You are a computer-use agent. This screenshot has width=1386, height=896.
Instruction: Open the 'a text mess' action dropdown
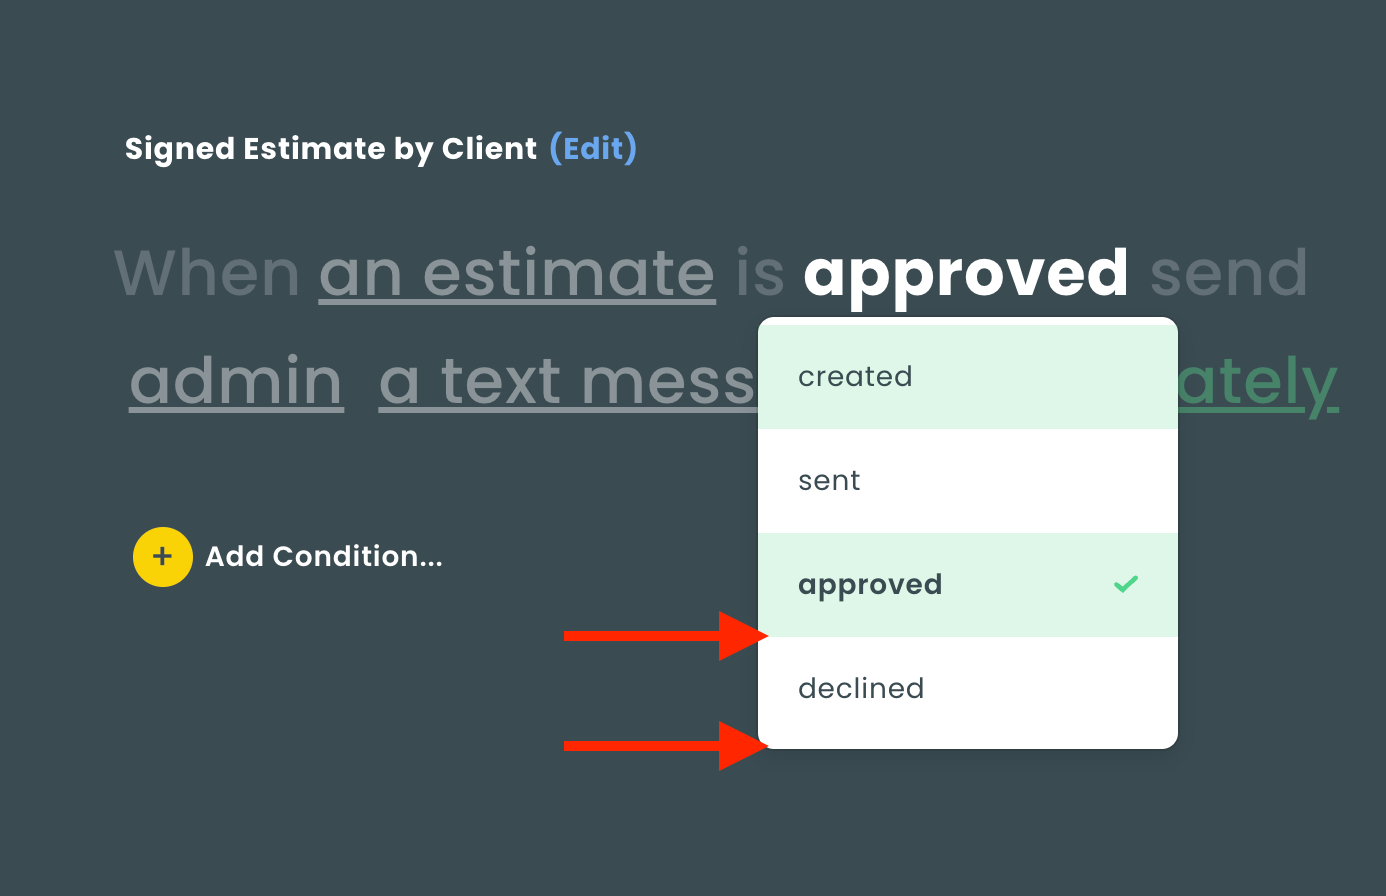pyautogui.click(x=568, y=382)
